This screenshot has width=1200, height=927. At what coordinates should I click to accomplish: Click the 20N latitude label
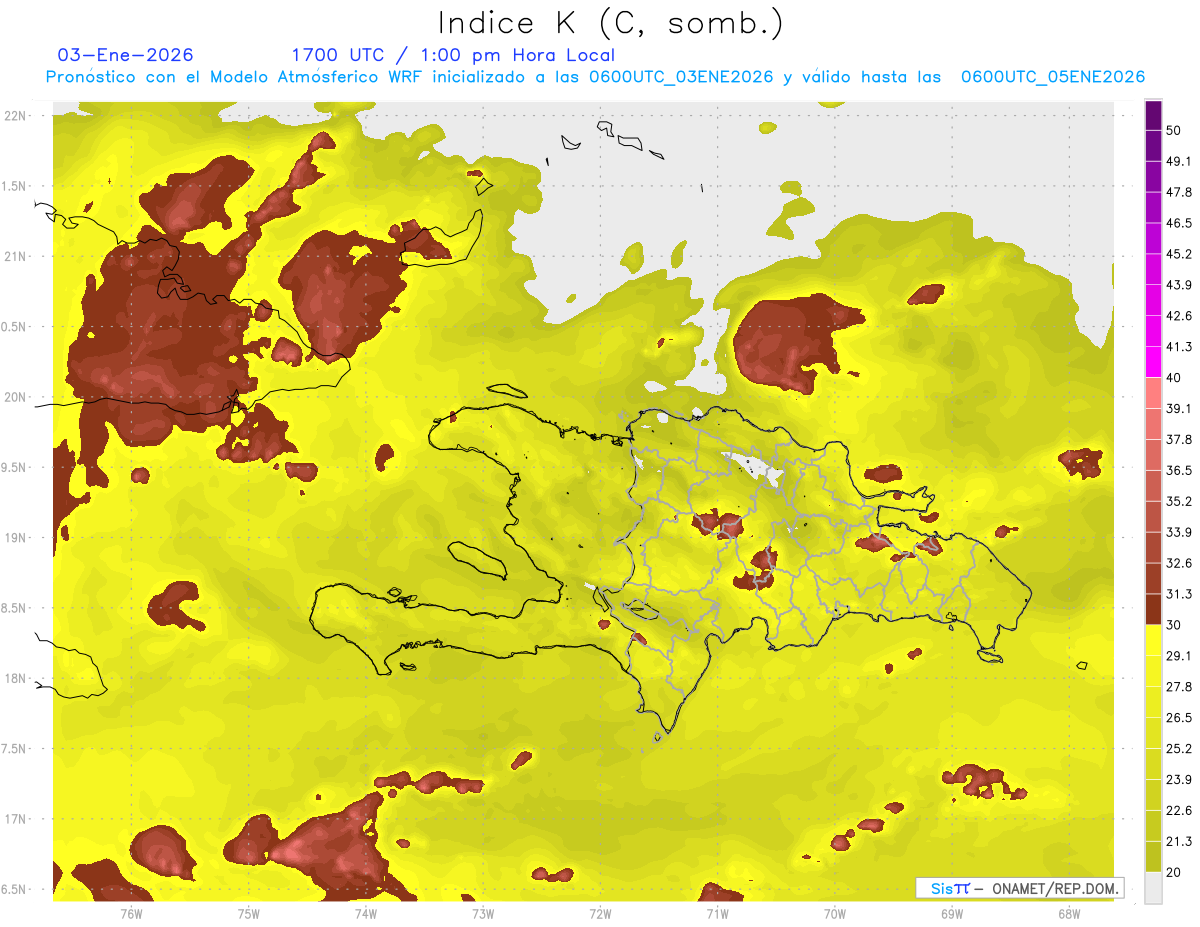coord(15,397)
